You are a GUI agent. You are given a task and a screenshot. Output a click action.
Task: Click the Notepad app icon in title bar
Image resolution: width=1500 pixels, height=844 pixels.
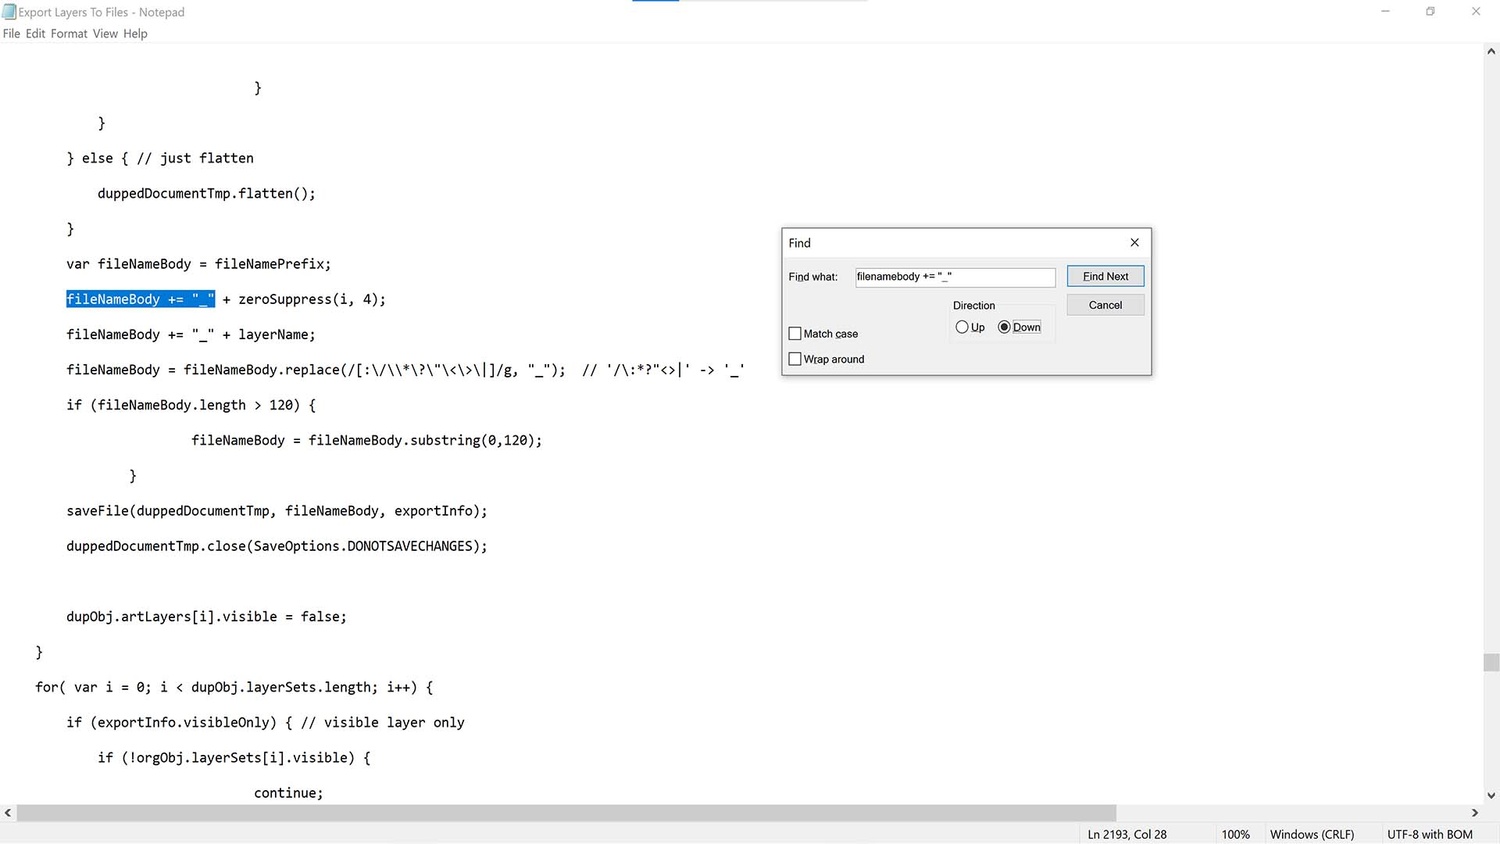(x=9, y=12)
